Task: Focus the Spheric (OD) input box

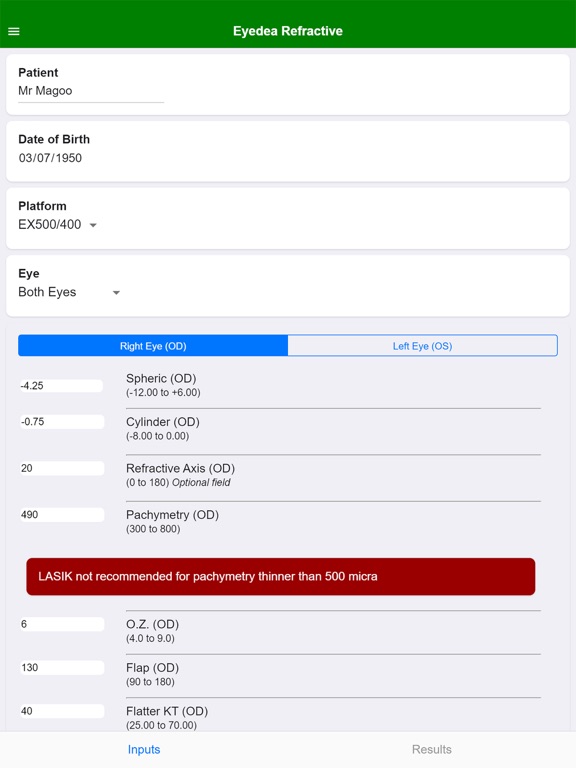Action: [x=61, y=385]
